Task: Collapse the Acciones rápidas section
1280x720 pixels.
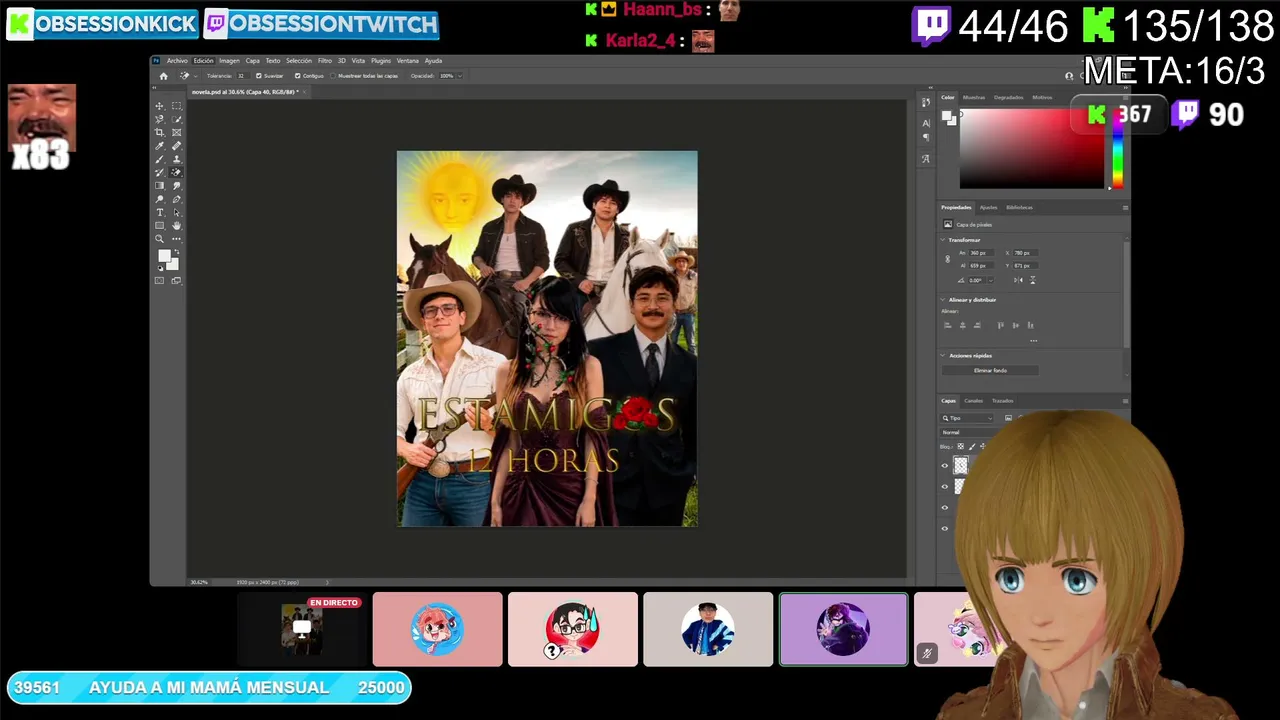Action: coord(943,355)
